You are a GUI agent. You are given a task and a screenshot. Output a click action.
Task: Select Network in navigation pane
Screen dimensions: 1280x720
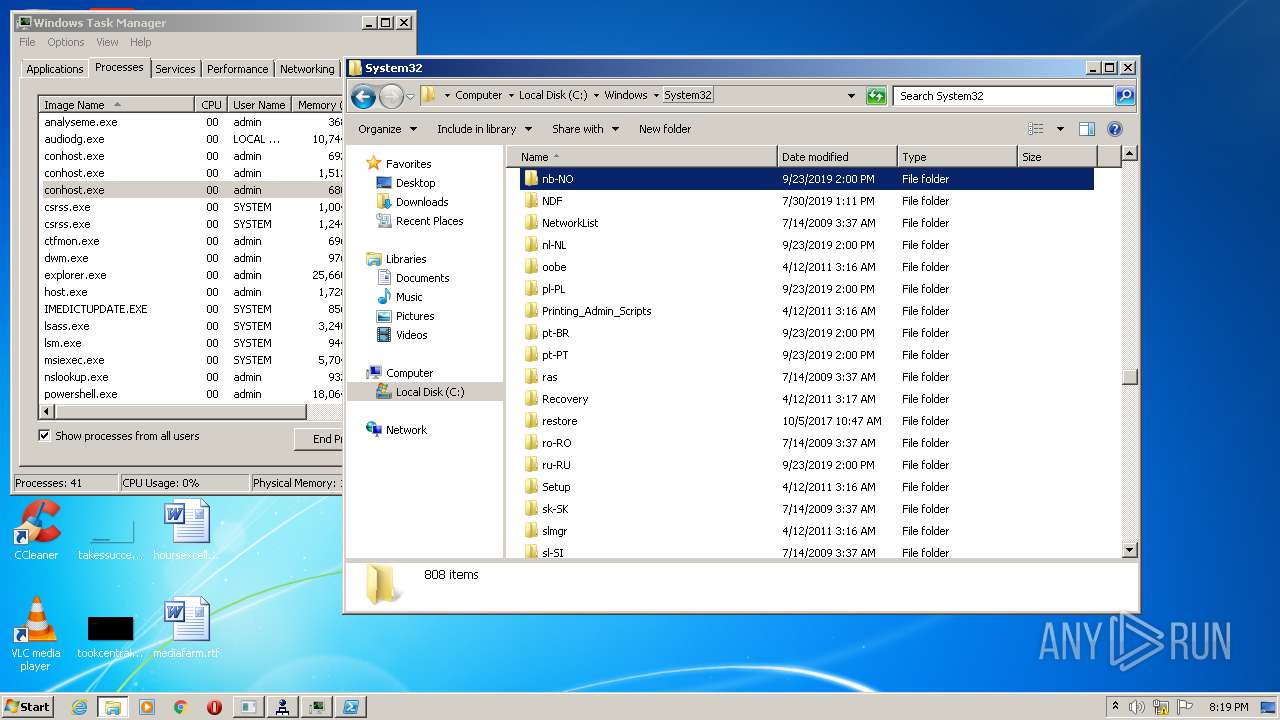(406, 430)
